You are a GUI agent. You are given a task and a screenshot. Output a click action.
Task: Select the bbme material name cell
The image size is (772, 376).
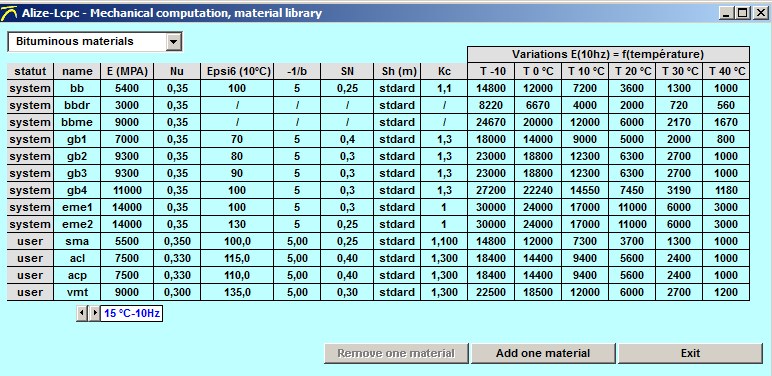click(77, 122)
